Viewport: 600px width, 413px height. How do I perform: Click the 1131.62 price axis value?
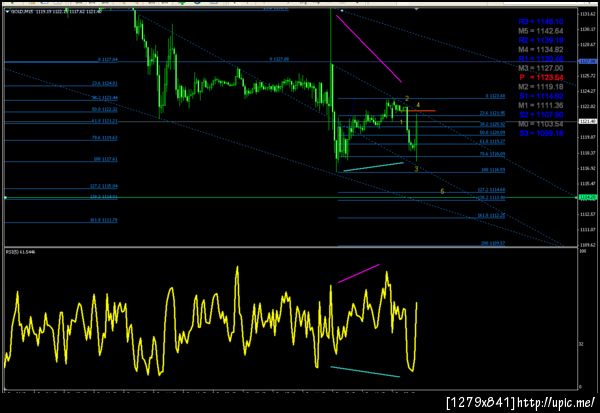click(587, 14)
